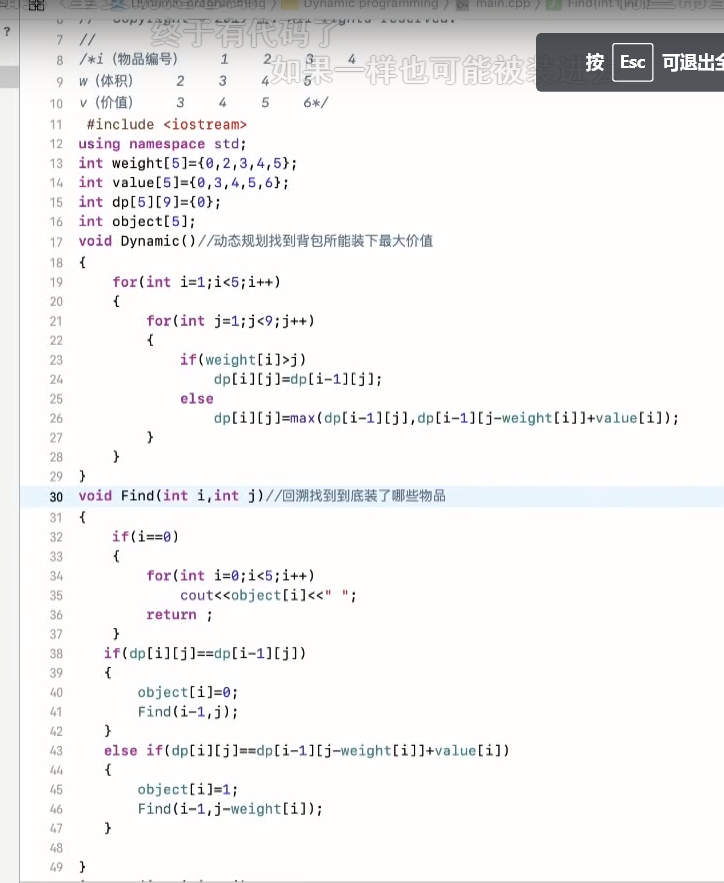Click the "cout<<object[i]<<" output statement
The height and width of the screenshot is (883, 724).
click(x=268, y=595)
